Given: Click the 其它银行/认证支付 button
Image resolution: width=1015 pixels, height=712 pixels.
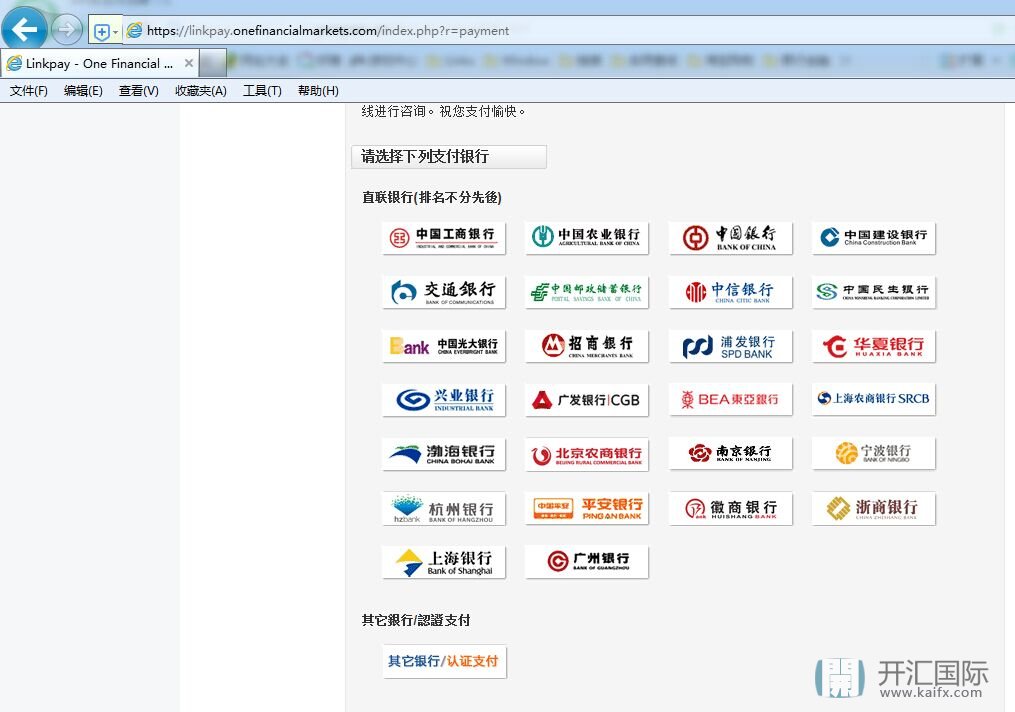Looking at the screenshot, I should (x=443, y=662).
